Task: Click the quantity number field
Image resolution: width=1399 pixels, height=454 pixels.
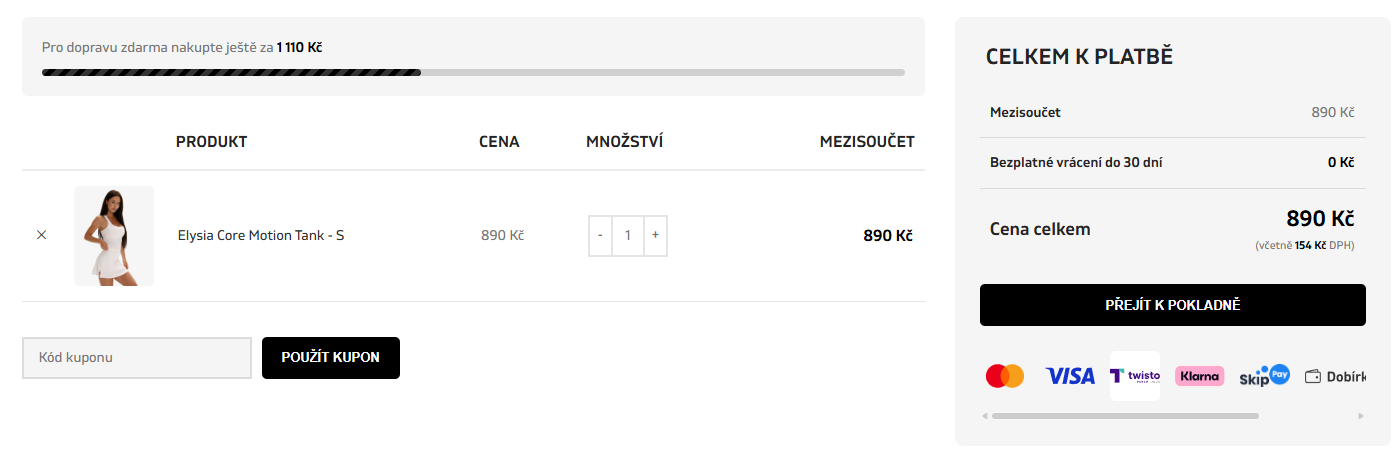Action: coord(628,236)
